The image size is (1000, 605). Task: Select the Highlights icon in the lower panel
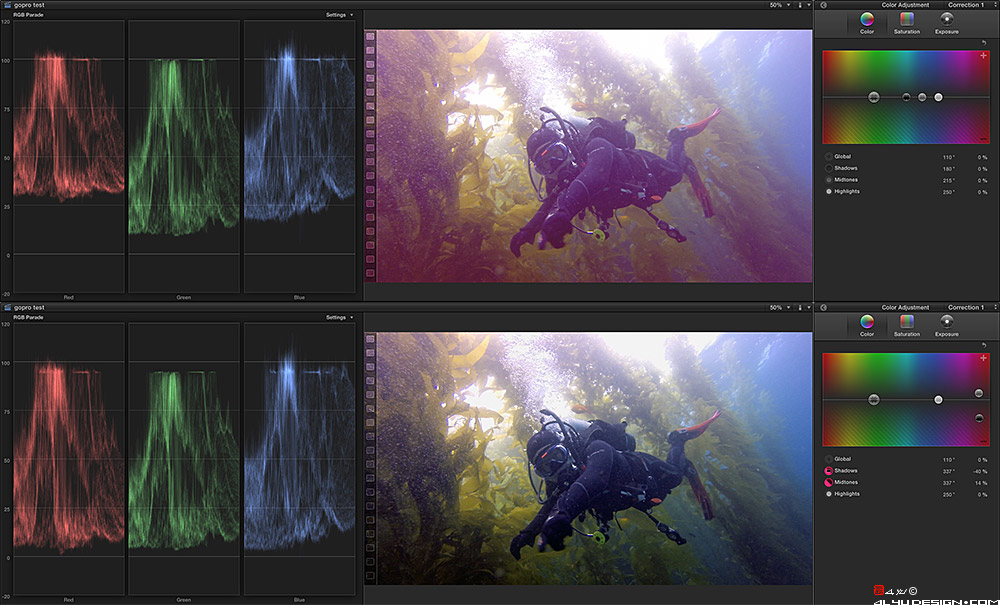pos(828,494)
